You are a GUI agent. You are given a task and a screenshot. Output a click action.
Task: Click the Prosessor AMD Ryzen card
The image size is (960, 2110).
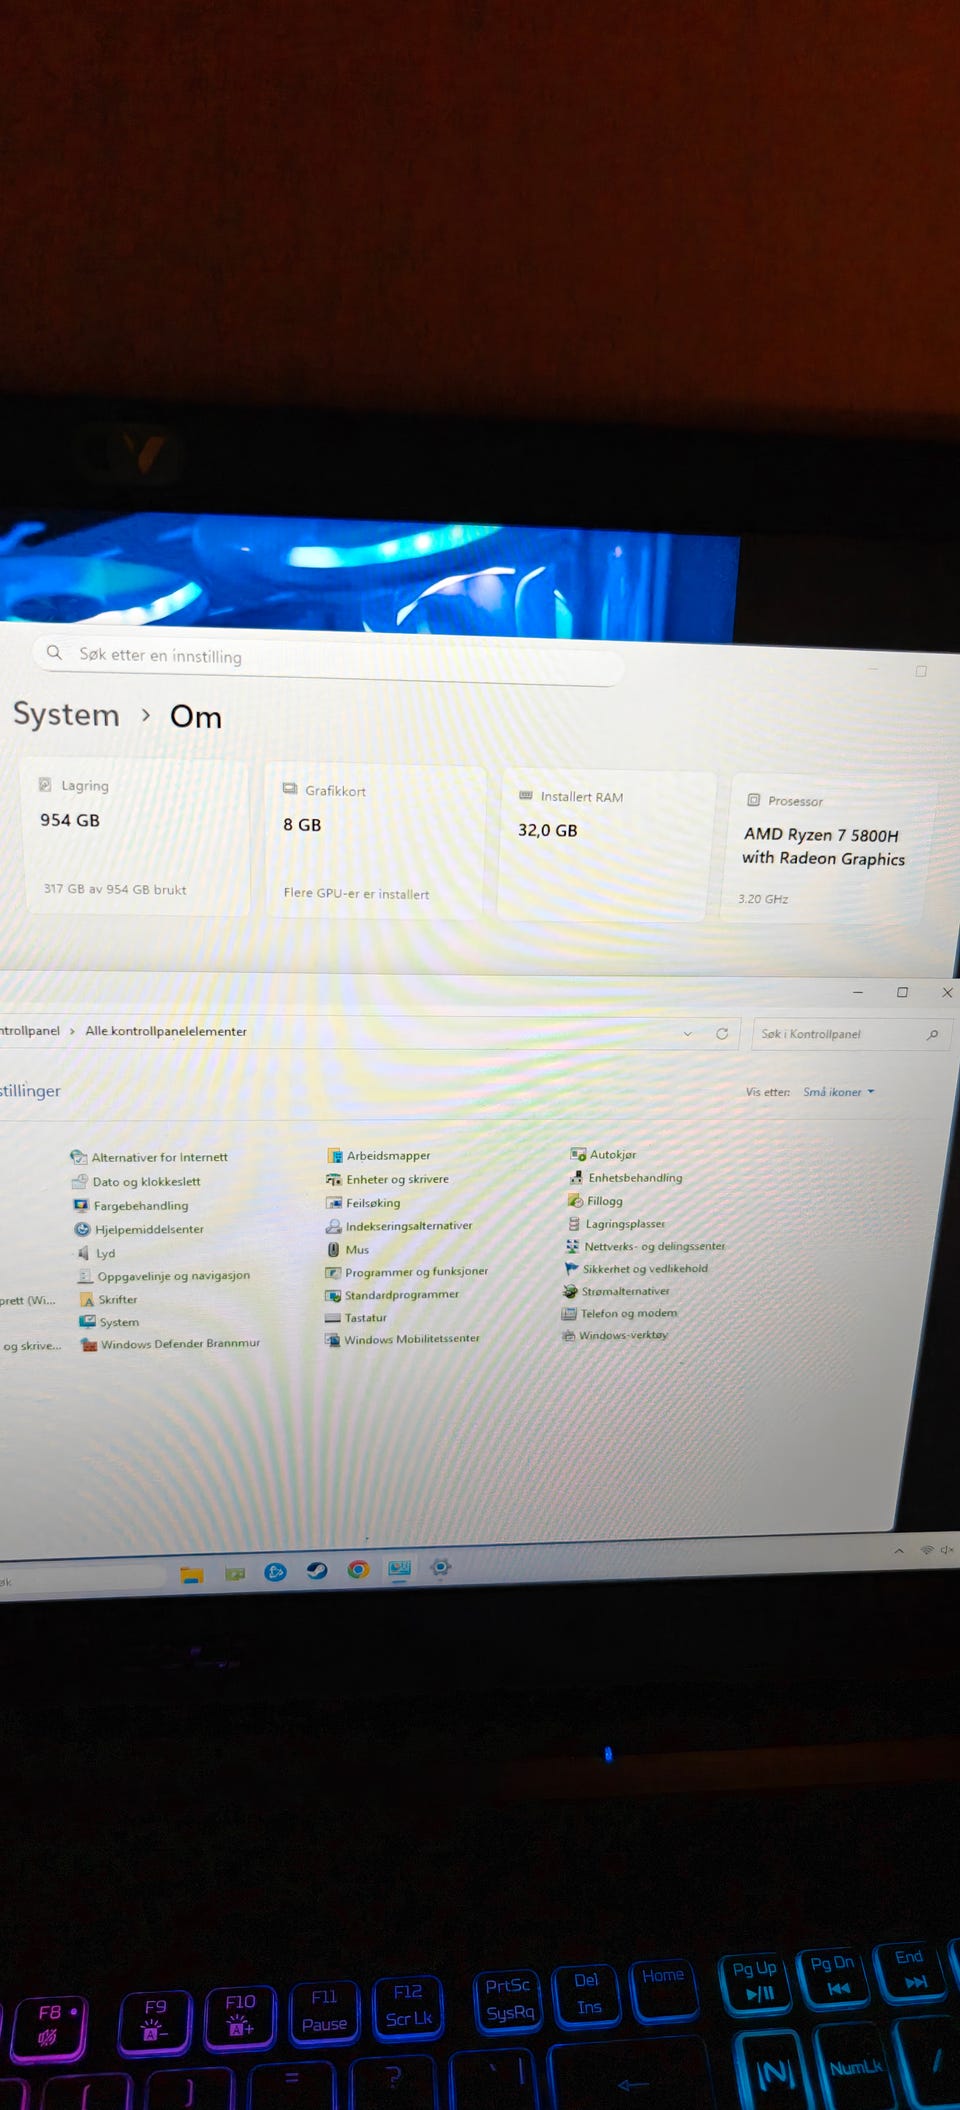click(x=830, y=848)
